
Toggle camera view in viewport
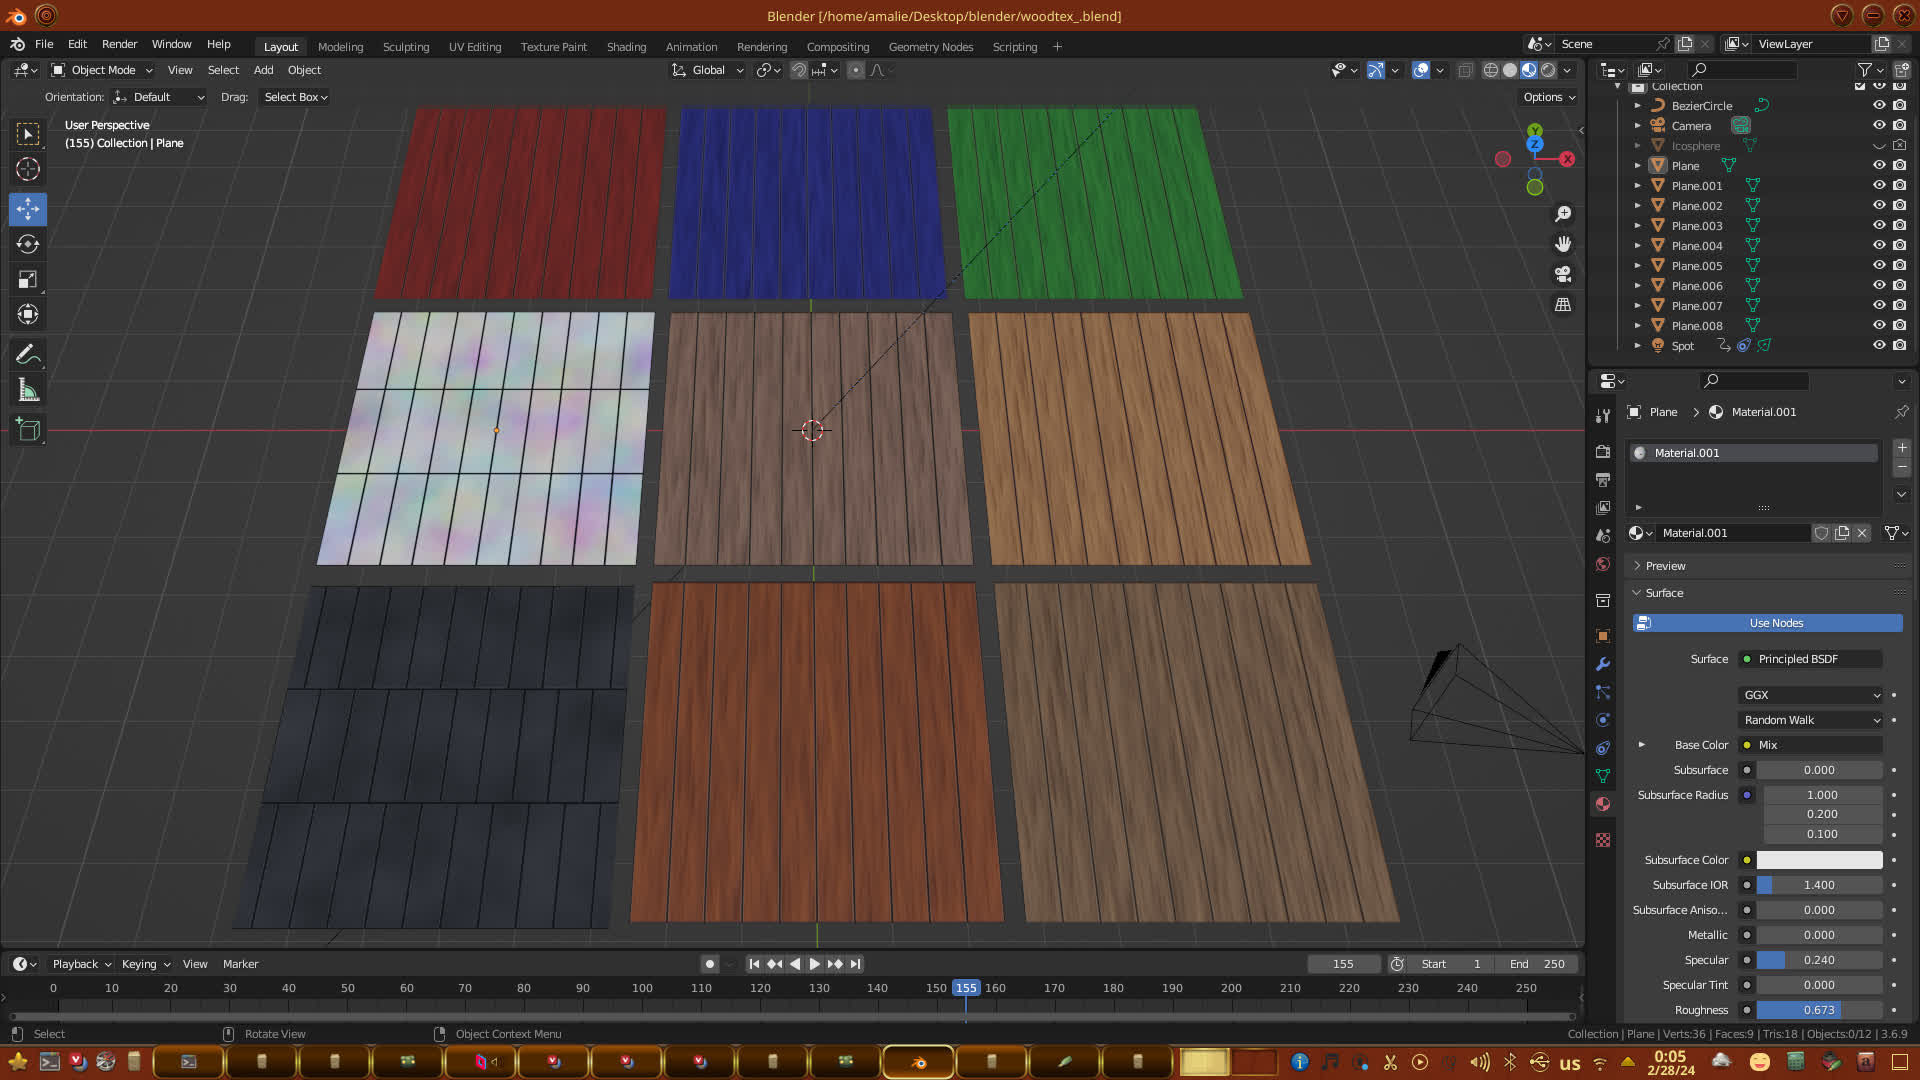(x=1563, y=274)
